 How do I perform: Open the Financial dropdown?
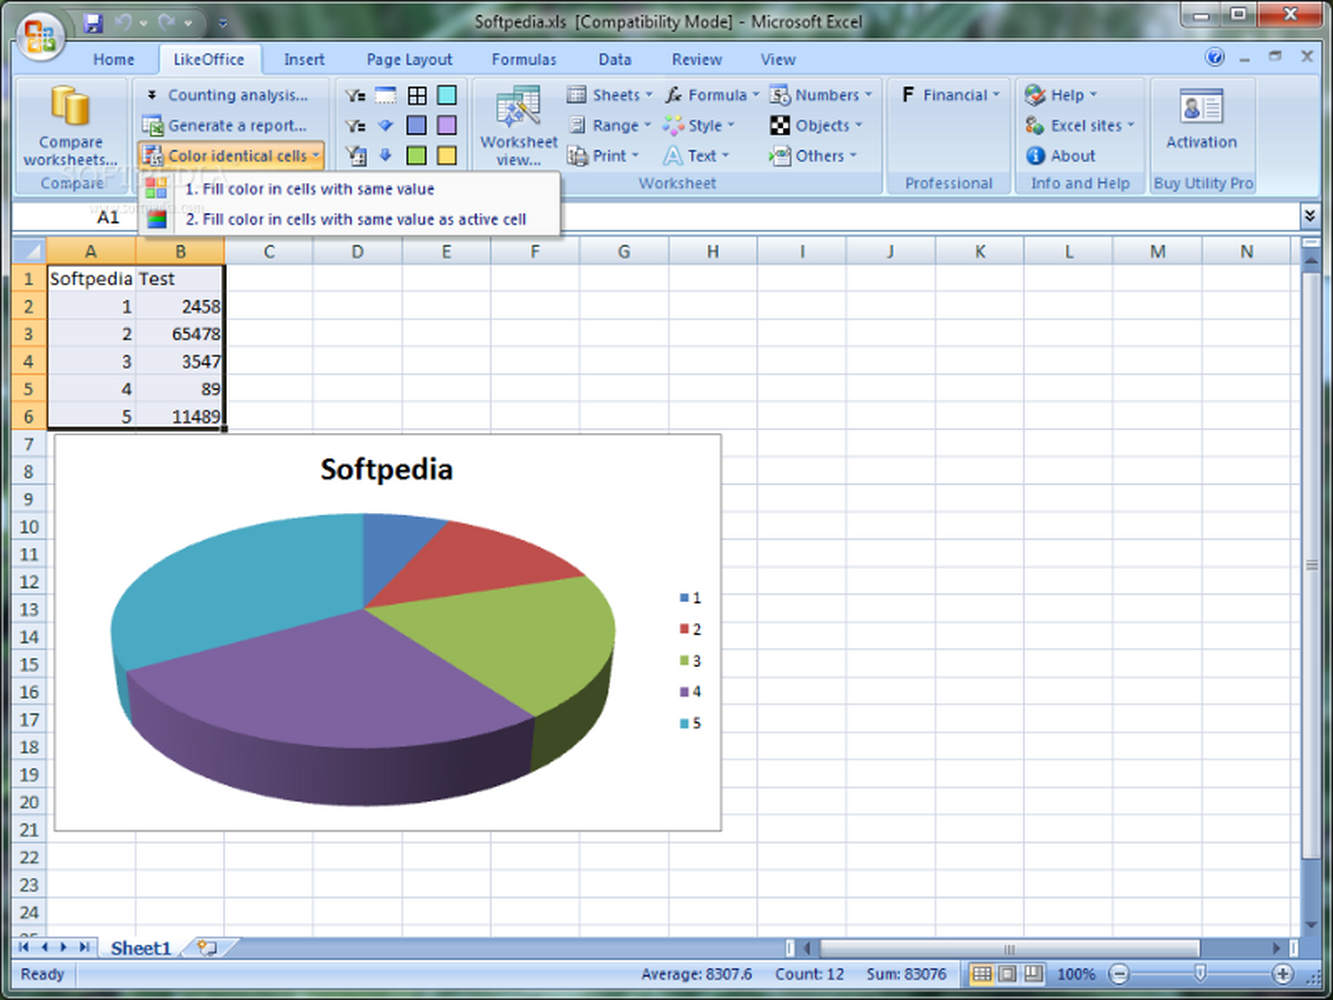pos(949,95)
